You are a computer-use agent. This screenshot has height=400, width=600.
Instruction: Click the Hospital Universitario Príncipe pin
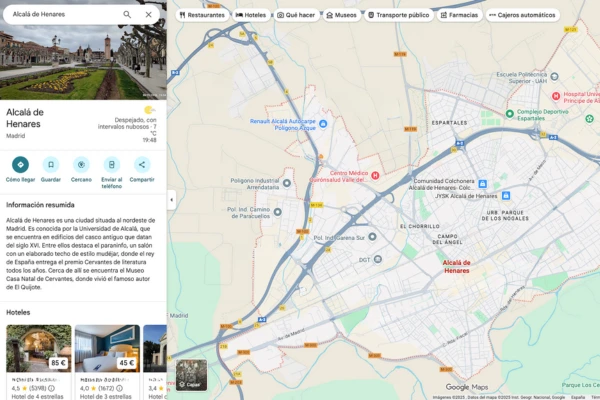556,96
